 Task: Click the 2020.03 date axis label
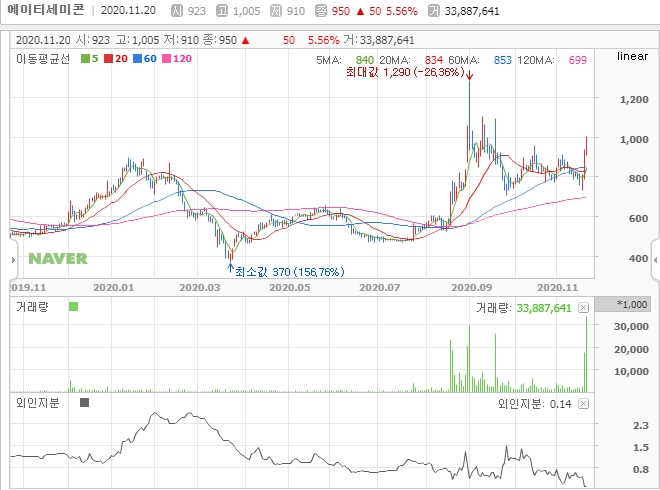tap(200, 288)
